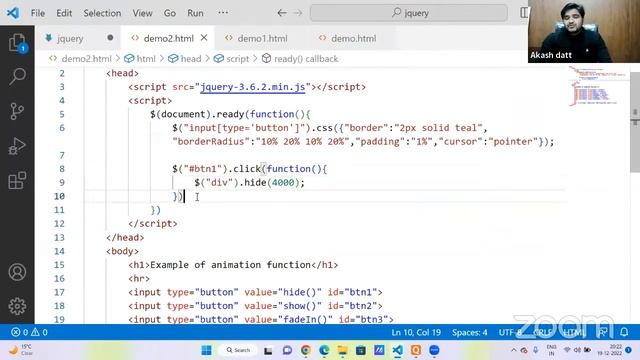Go back with the left arrow
The width and height of the screenshot is (640, 360).
pos(282,13)
